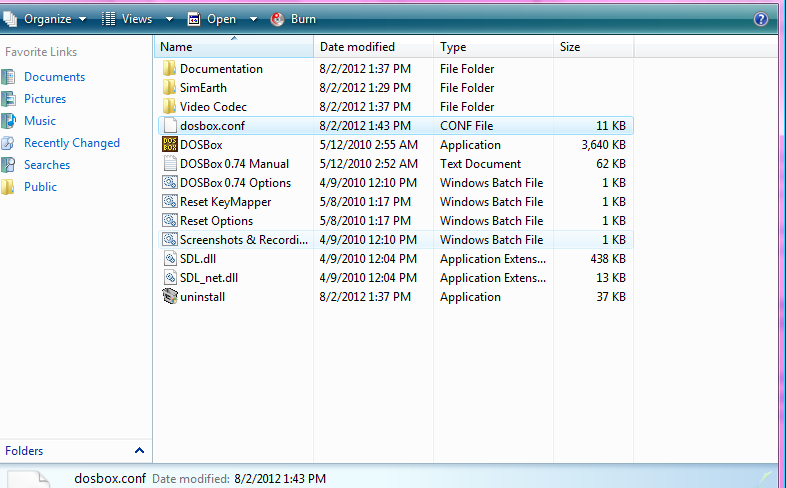Open the SimEarth folder icon
The image size is (786, 488).
pyautogui.click(x=169, y=87)
